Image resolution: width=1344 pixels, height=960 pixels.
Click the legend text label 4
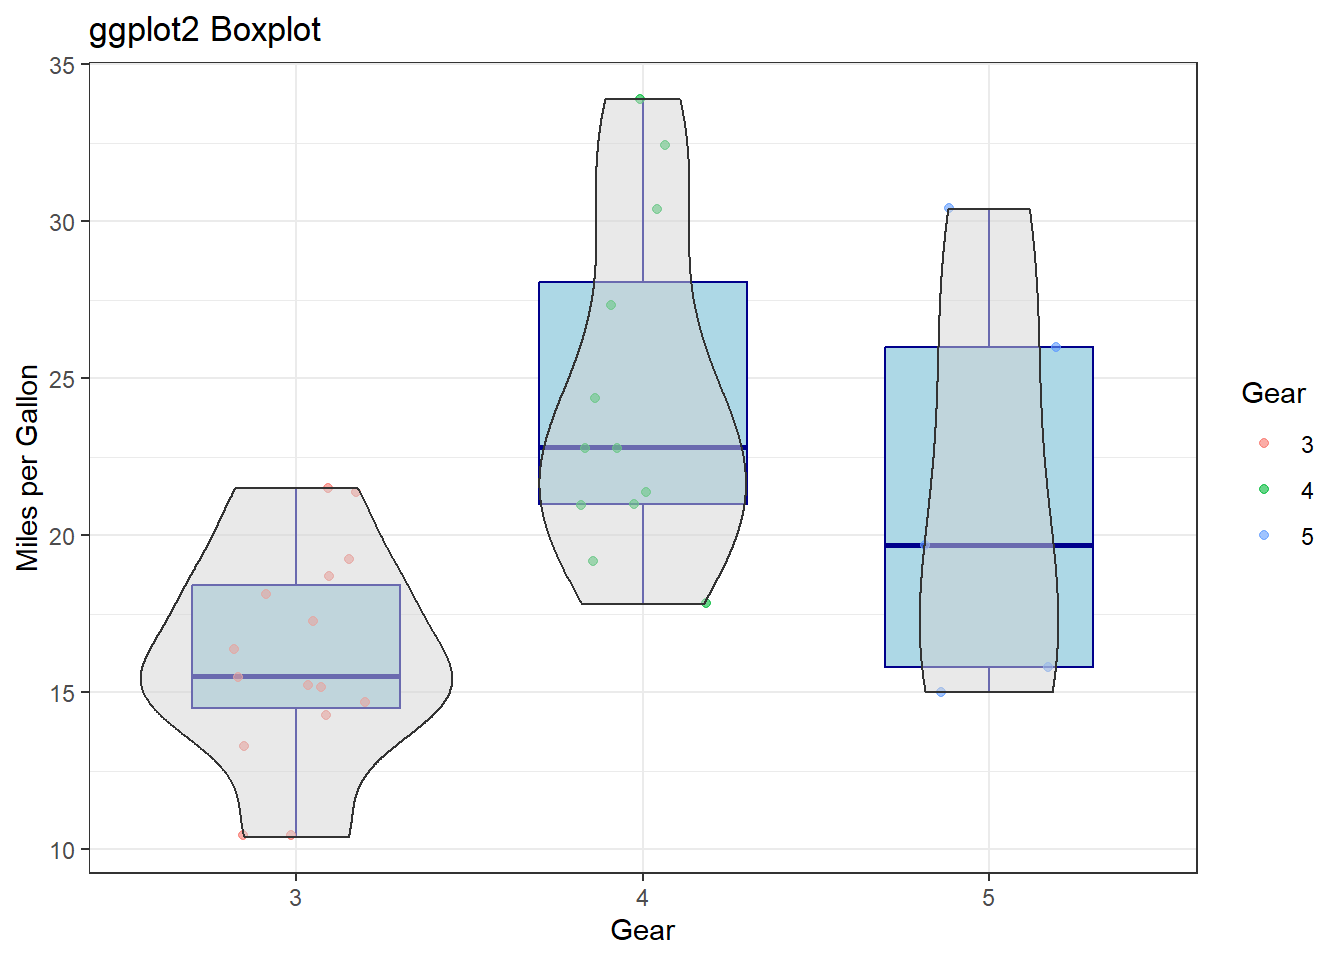click(1306, 491)
